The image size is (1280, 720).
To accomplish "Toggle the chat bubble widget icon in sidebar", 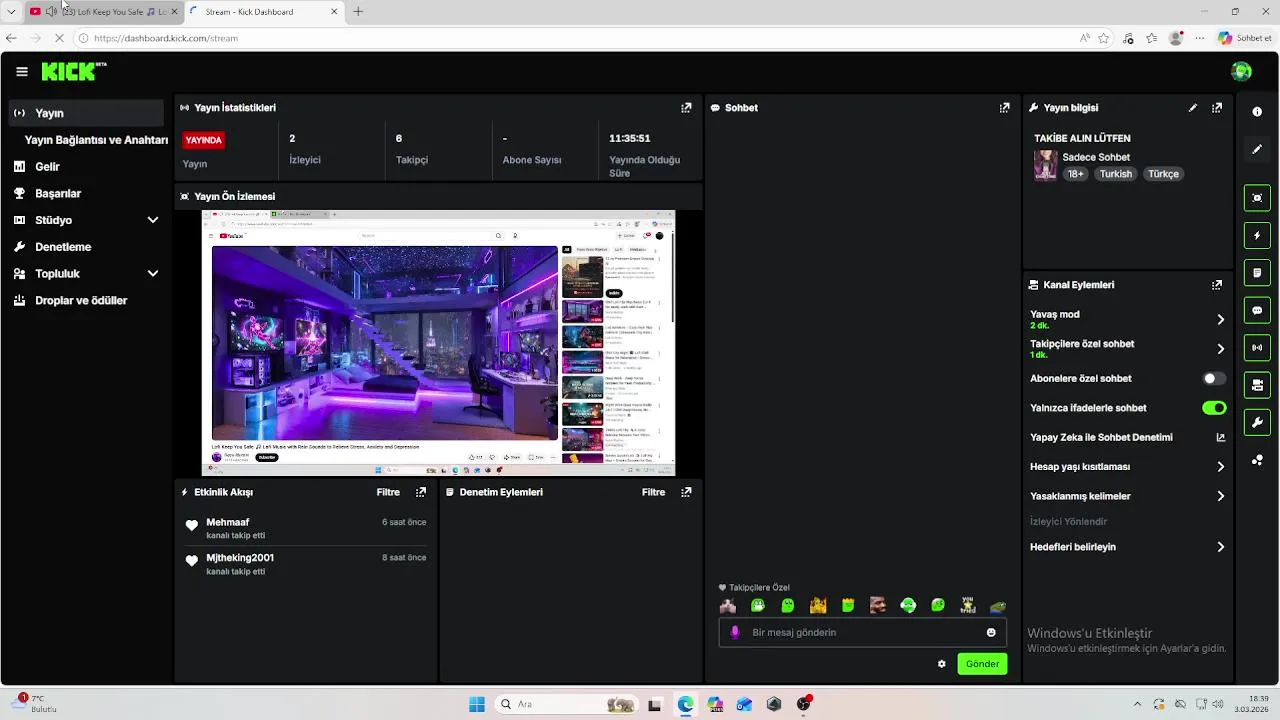I will click(1257, 310).
